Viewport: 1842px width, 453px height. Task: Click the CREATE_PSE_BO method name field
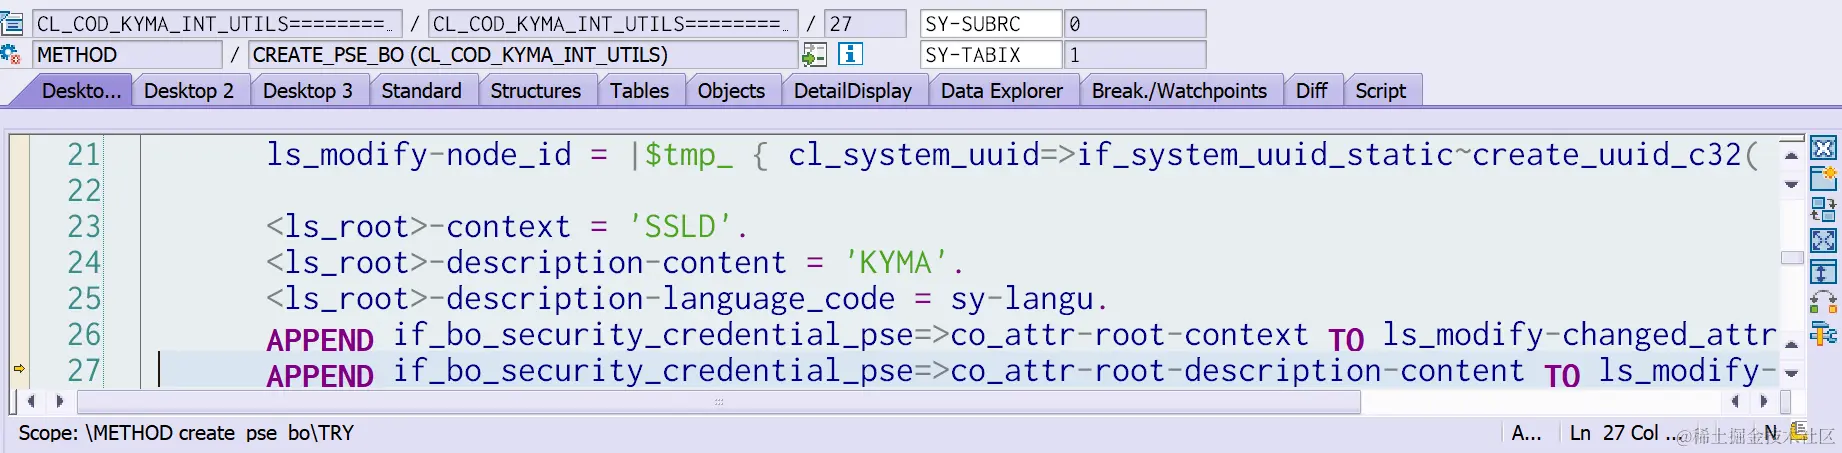point(523,55)
